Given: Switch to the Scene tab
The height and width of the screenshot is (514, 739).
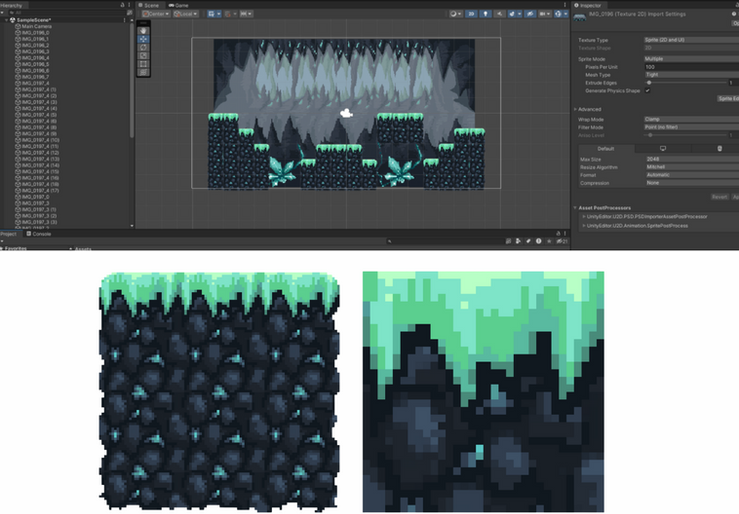Looking at the screenshot, I should (149, 5).
